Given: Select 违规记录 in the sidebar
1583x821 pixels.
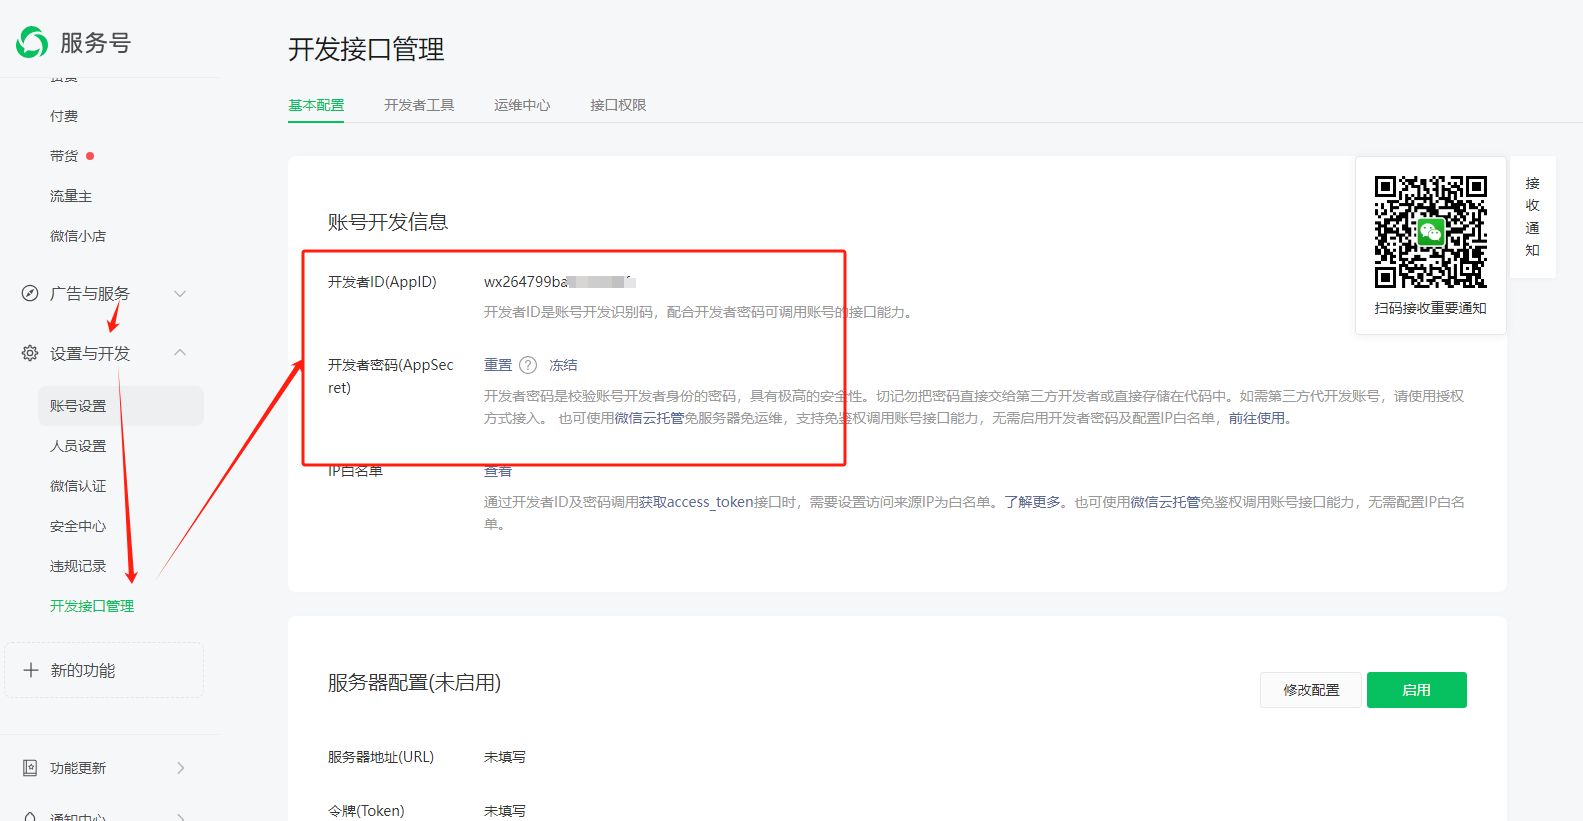Looking at the screenshot, I should pos(78,566).
